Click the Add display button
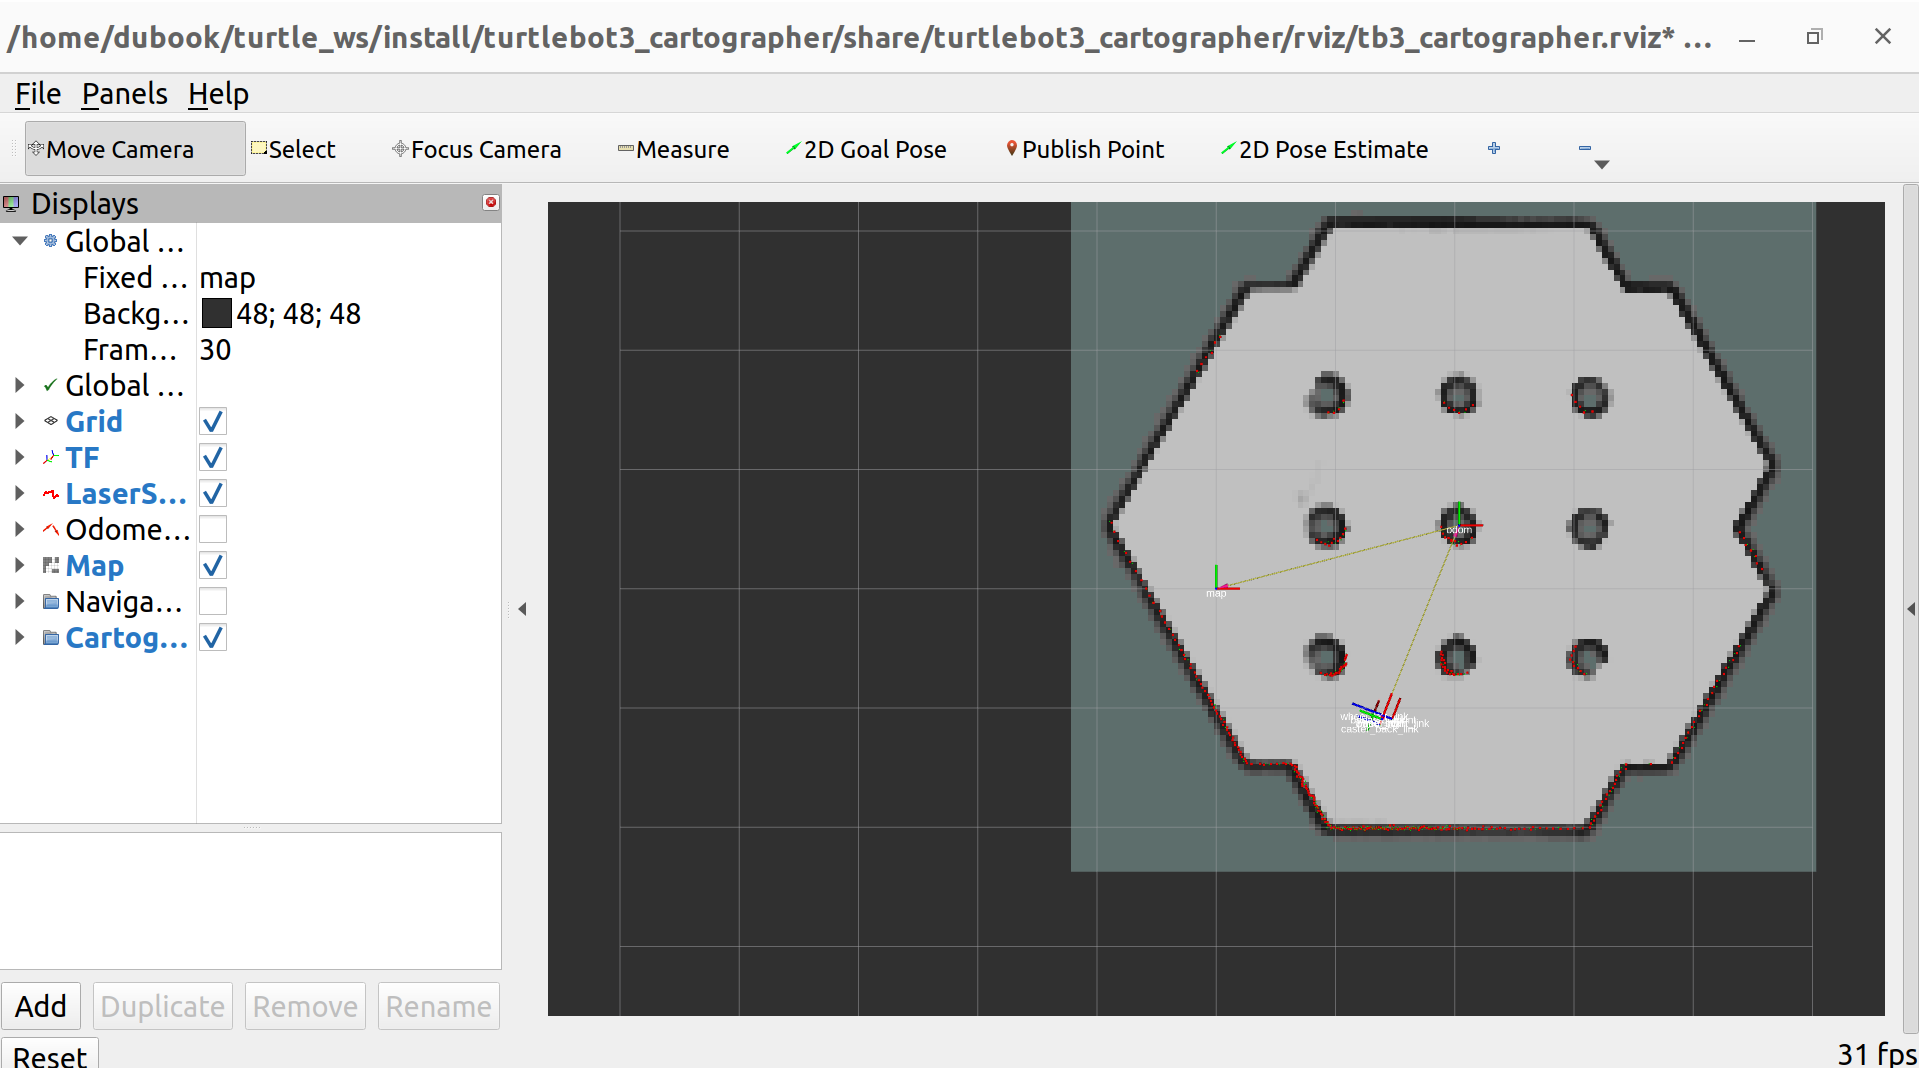 click(41, 1006)
